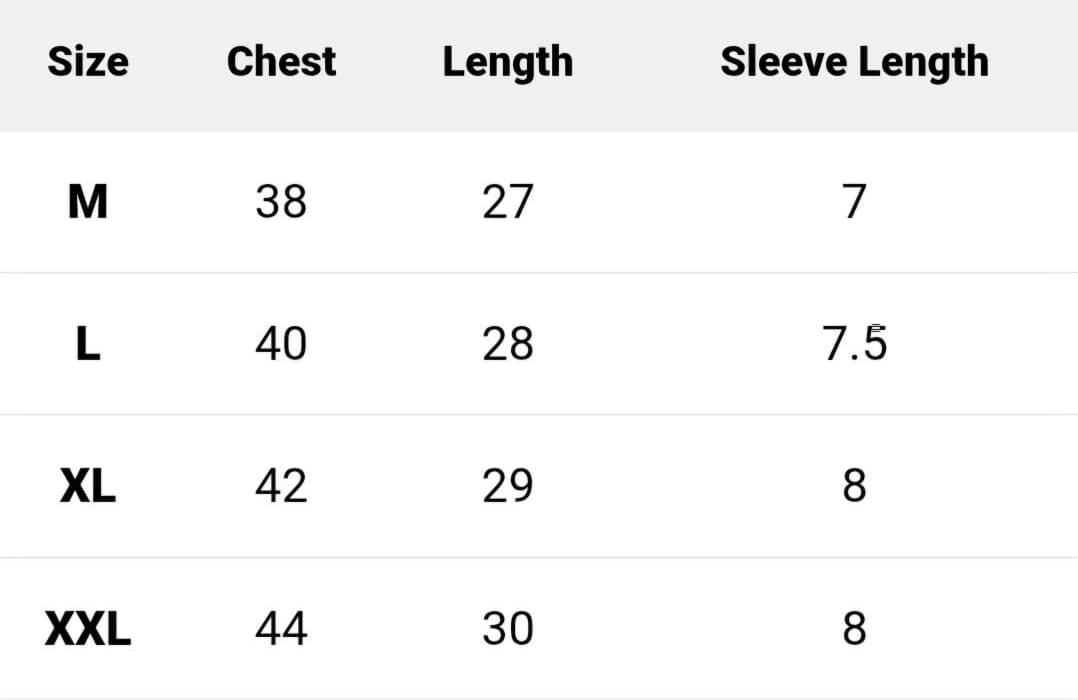Click the Size column header

pos(88,62)
